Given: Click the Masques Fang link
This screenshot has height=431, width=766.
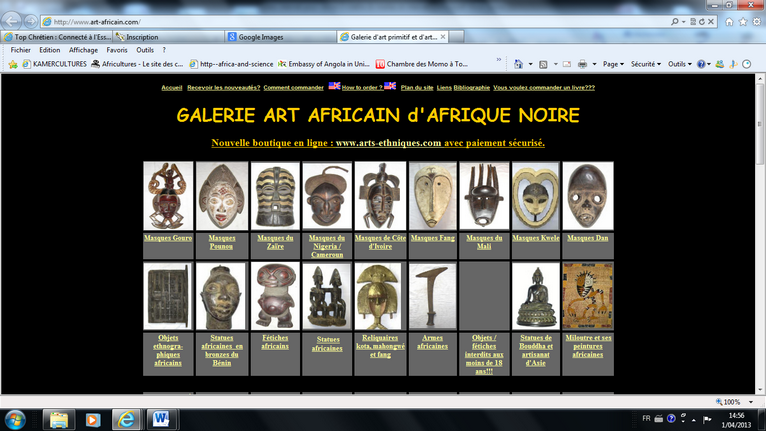Looking at the screenshot, I should [x=433, y=238].
